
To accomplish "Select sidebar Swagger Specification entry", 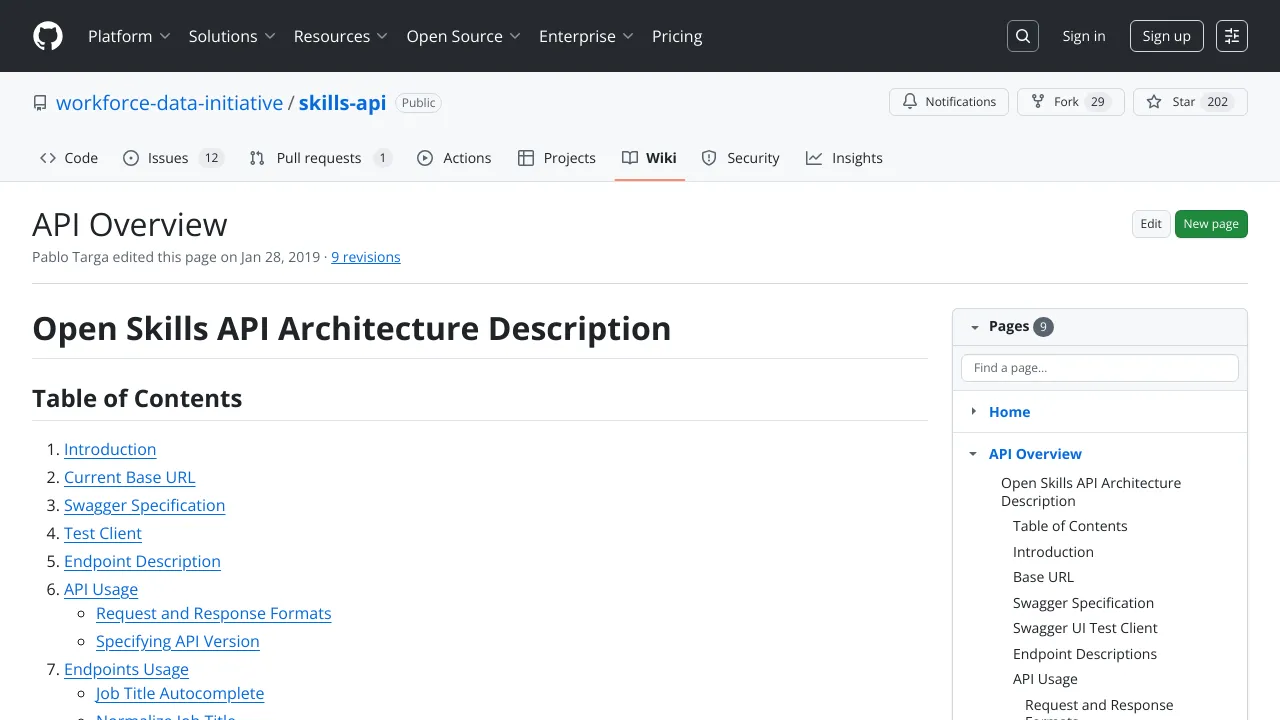I will tap(1083, 603).
